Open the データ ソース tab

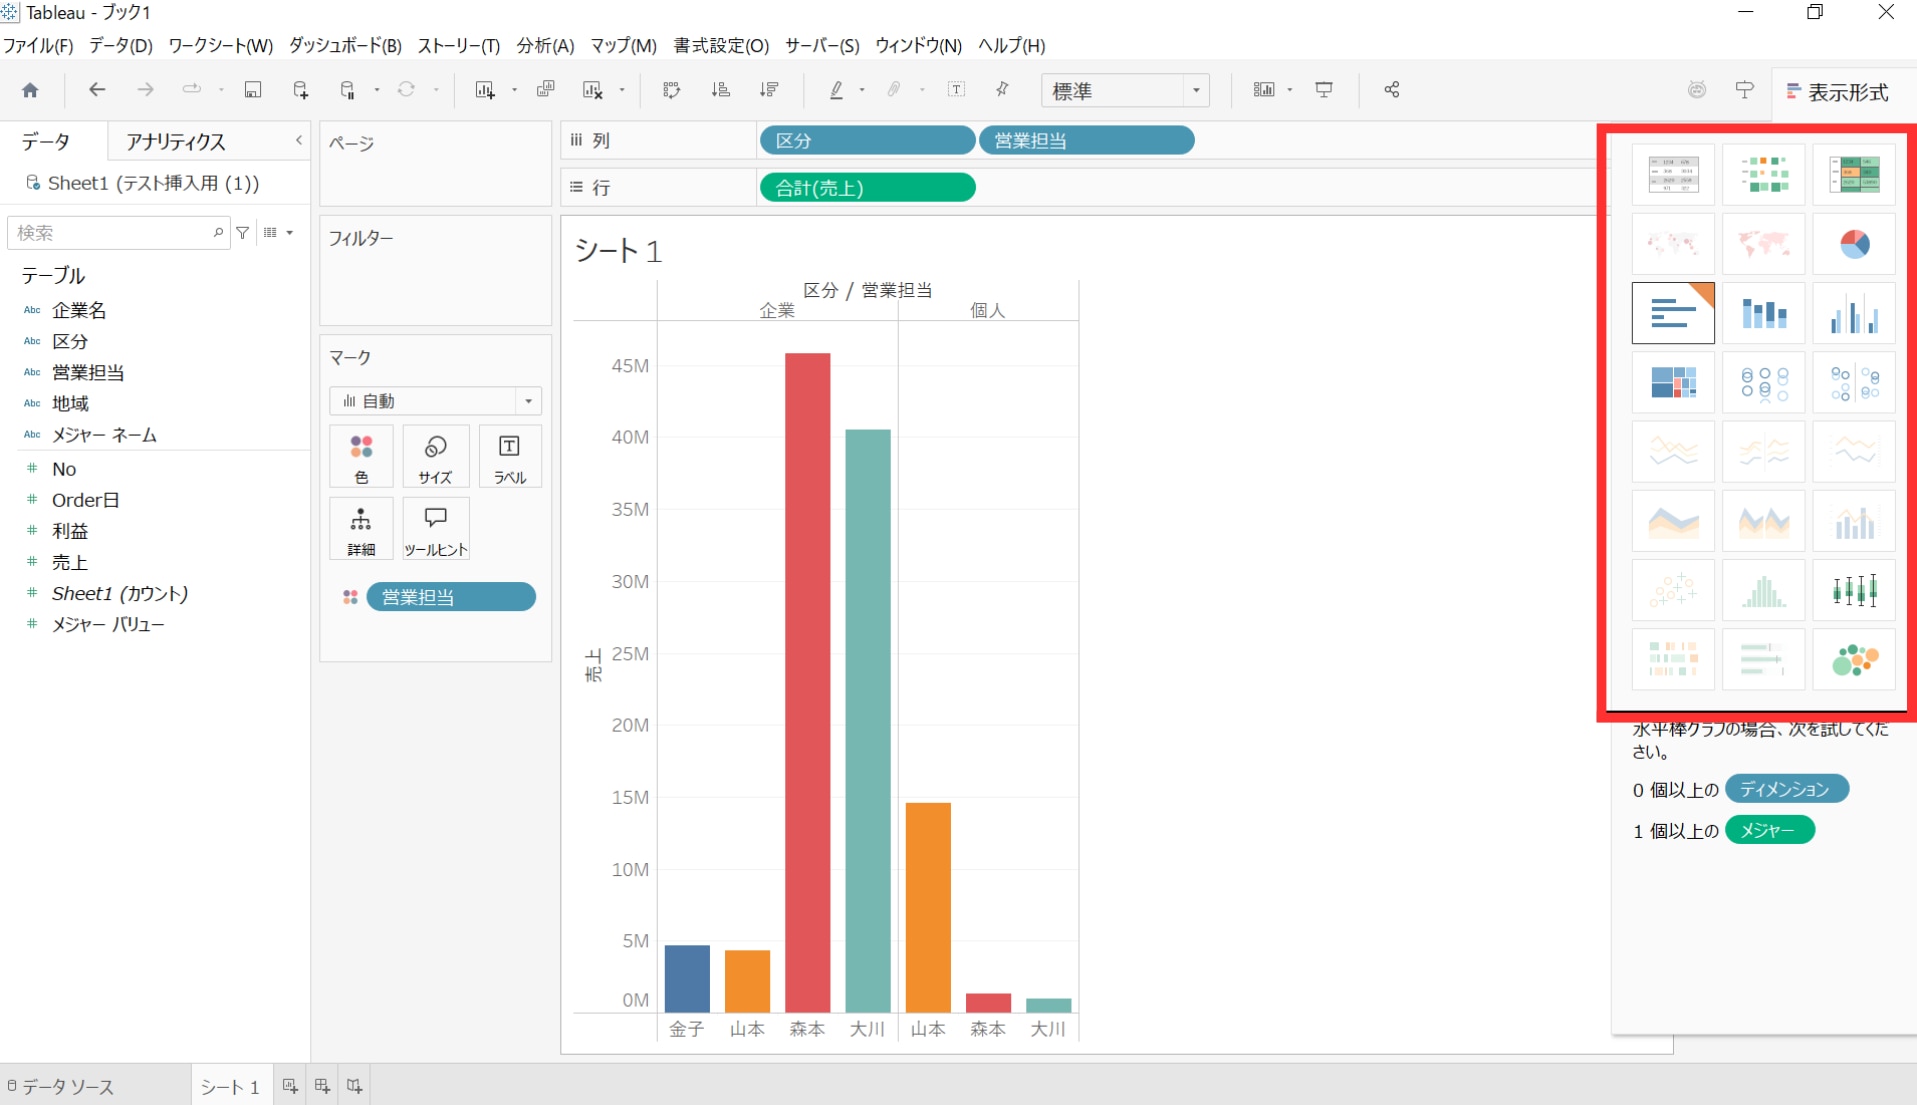point(60,1087)
